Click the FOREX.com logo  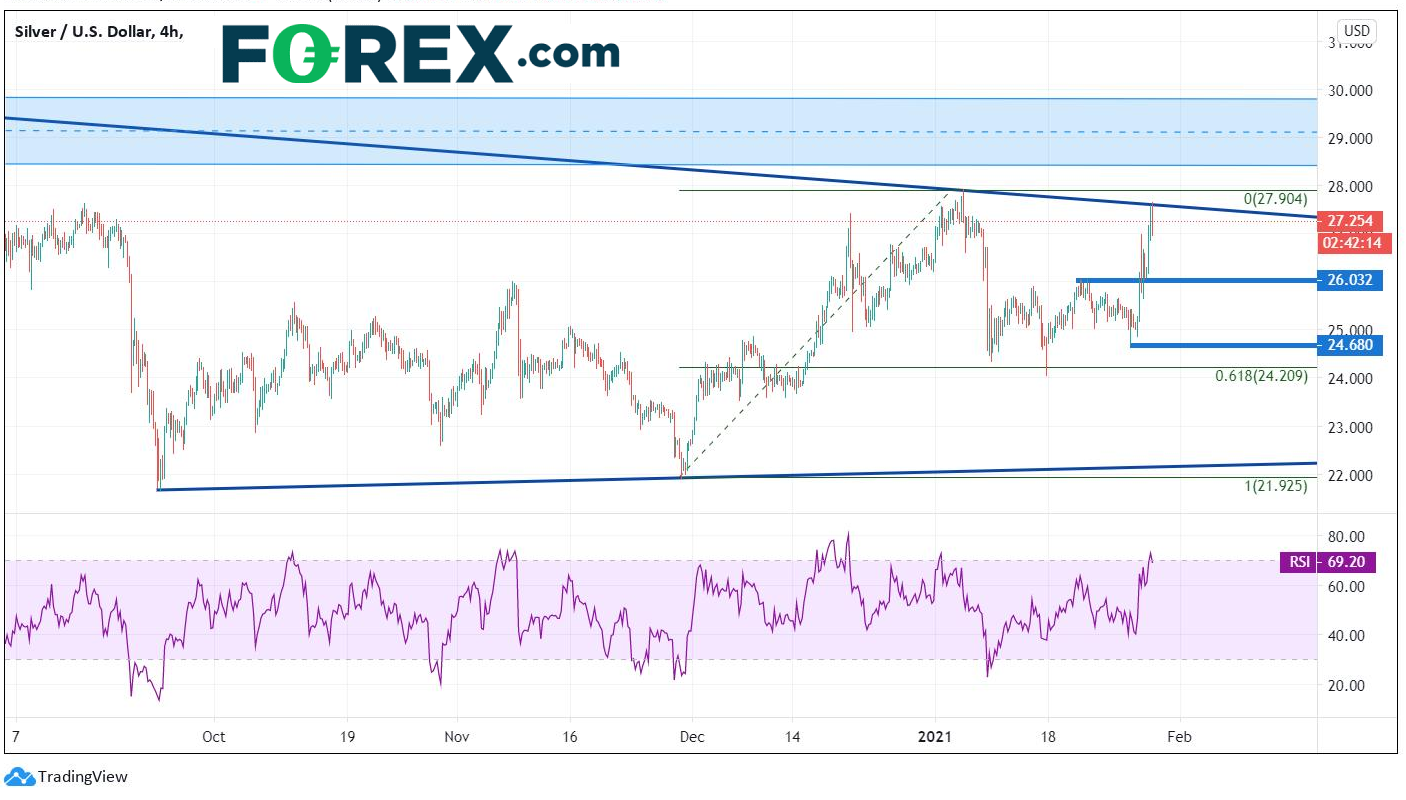[x=420, y=54]
